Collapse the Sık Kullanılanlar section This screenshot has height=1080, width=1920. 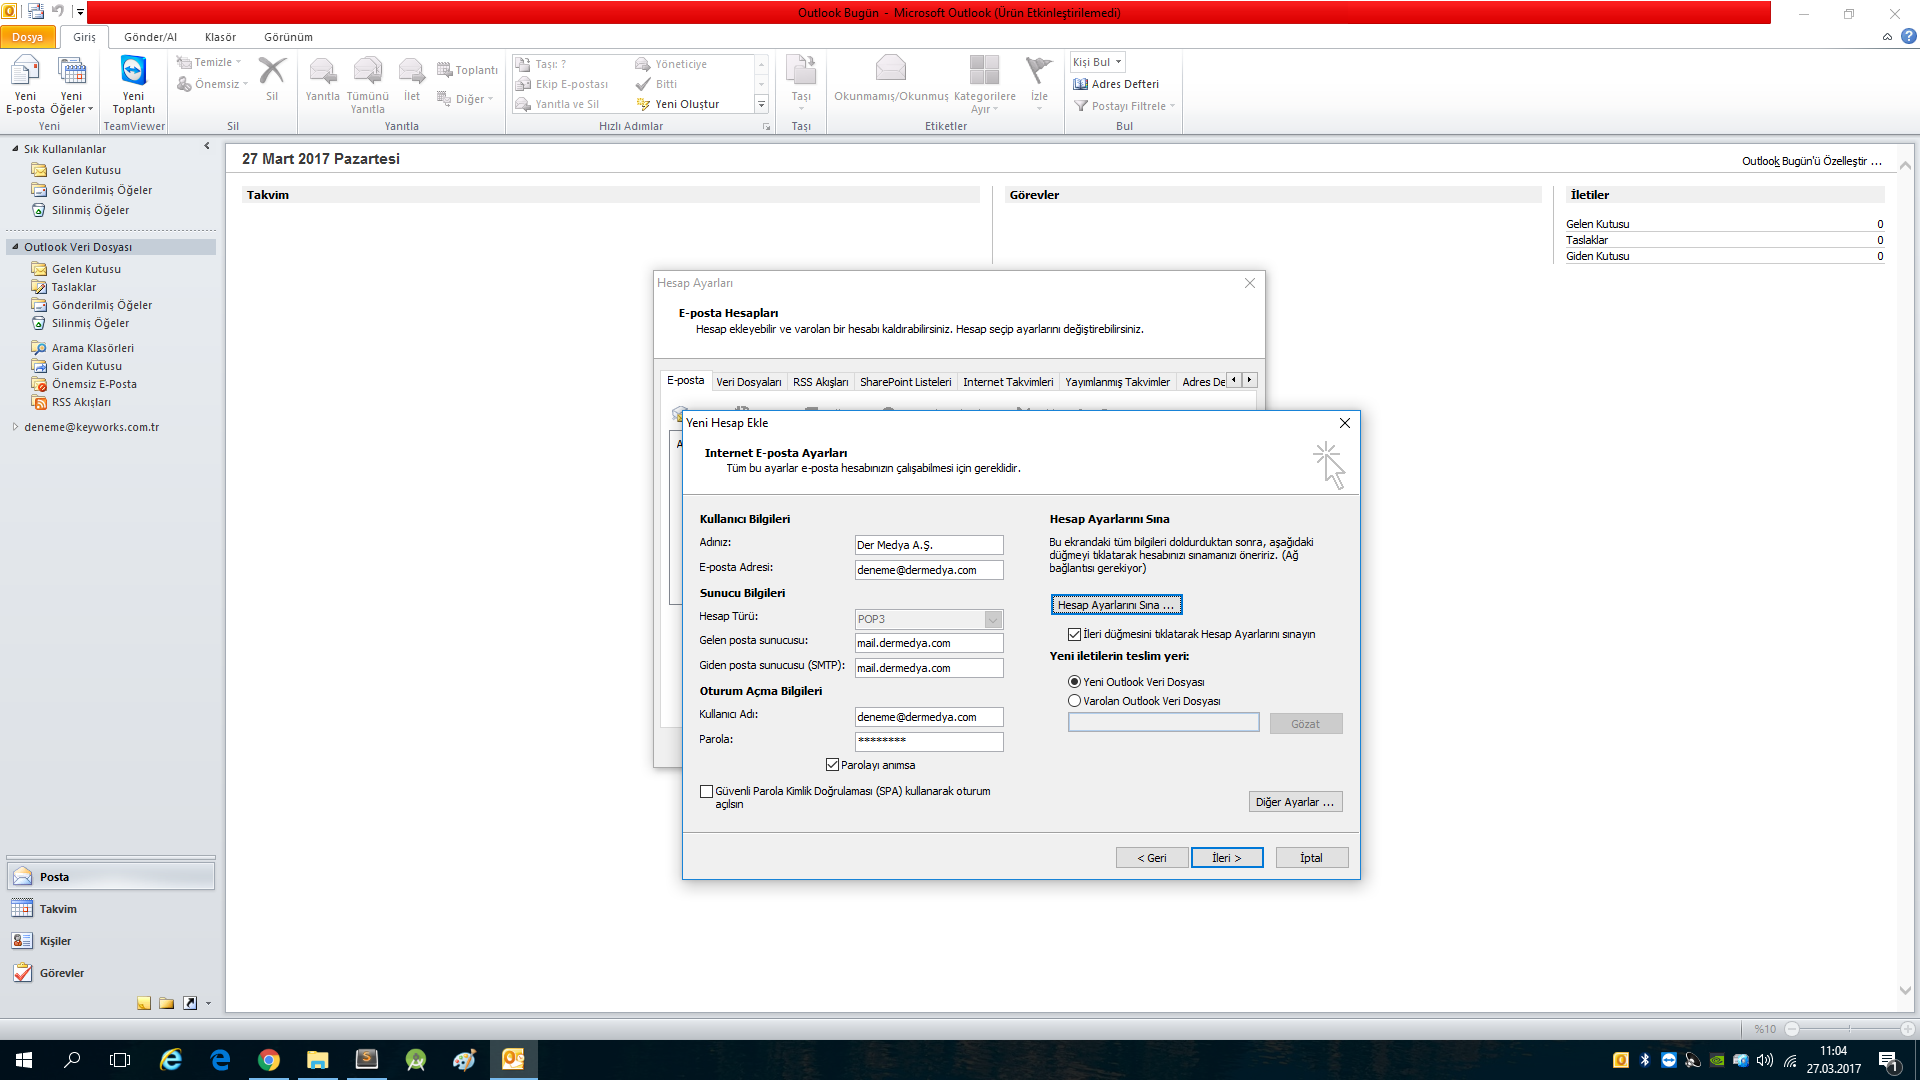(x=15, y=149)
